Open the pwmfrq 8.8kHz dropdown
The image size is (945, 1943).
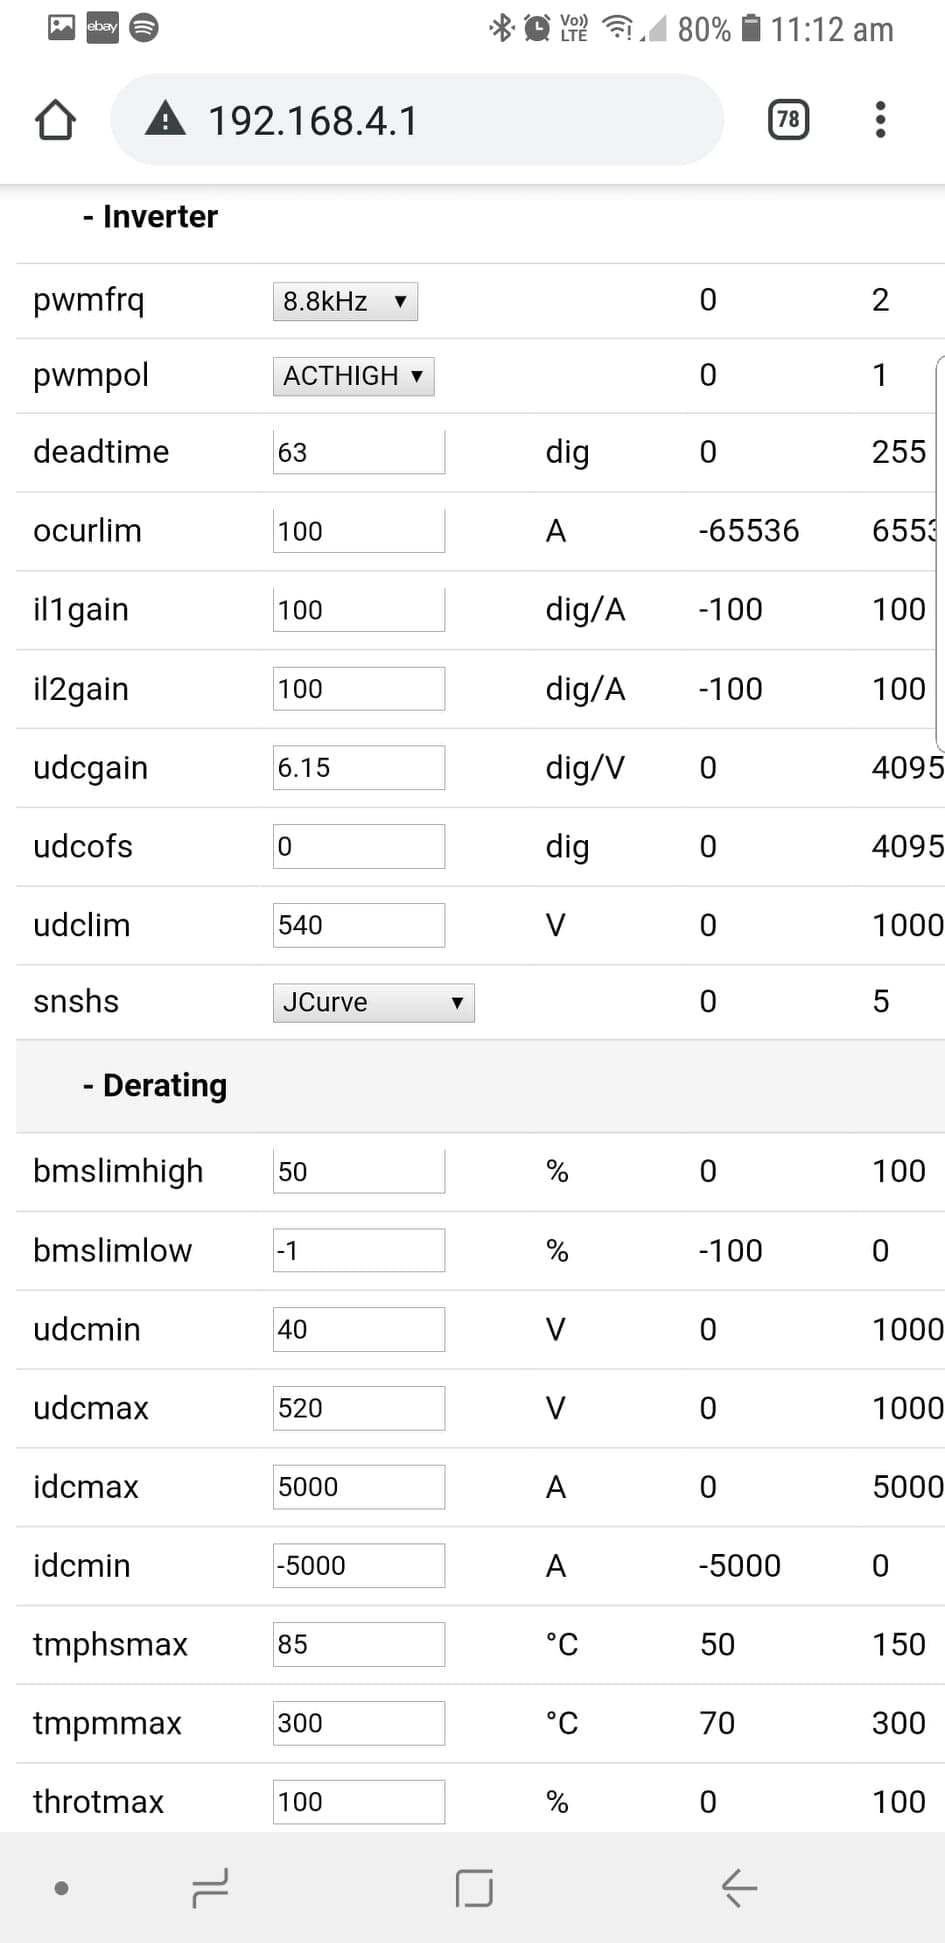point(345,301)
